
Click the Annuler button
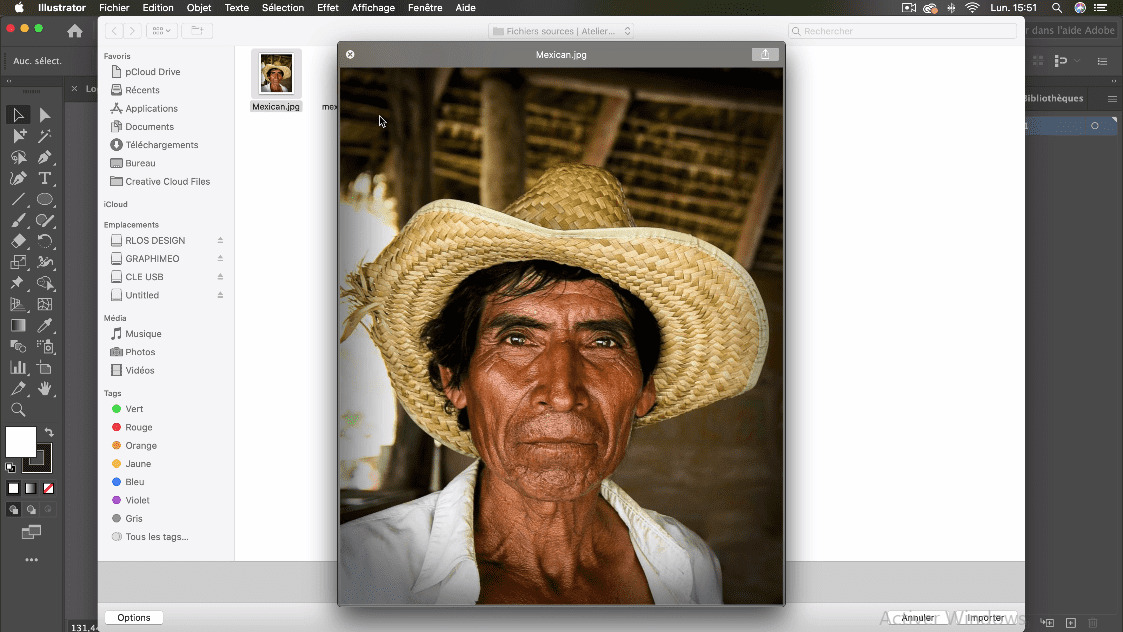click(917, 618)
